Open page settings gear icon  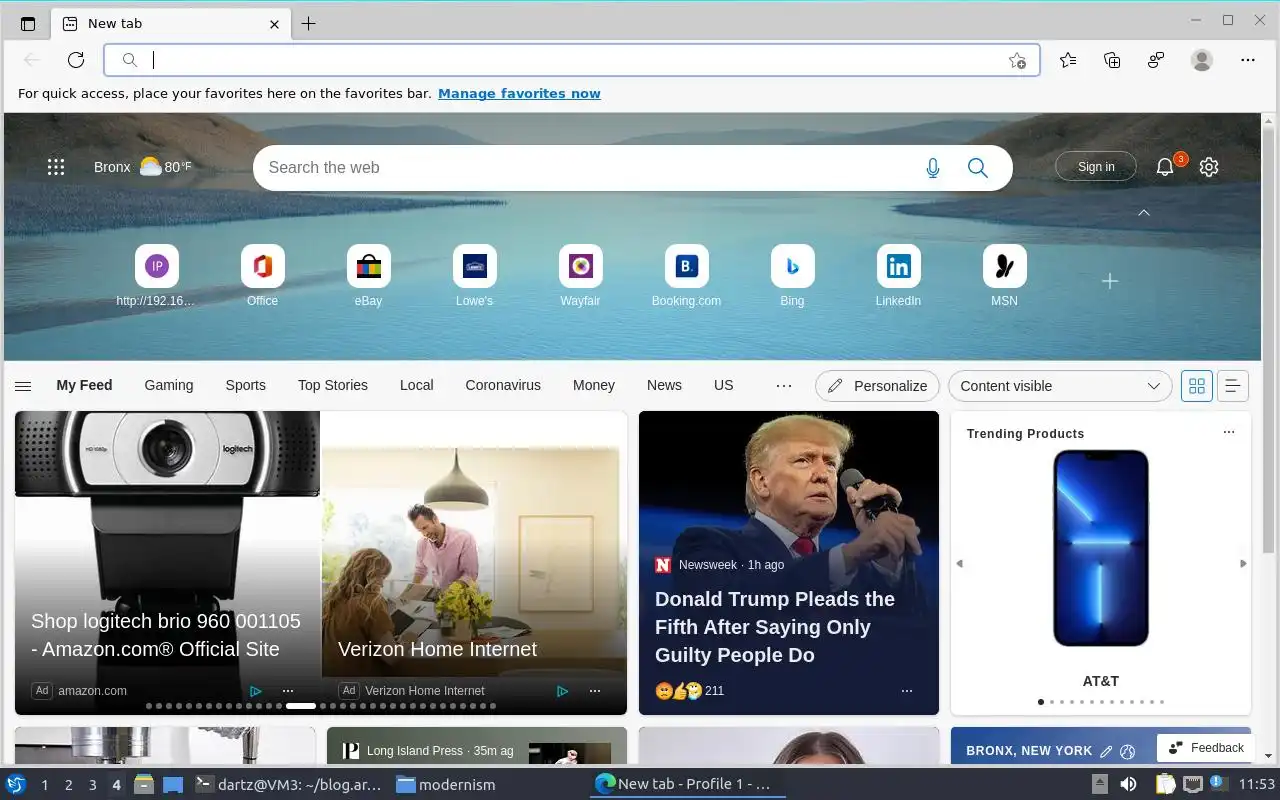1209,167
